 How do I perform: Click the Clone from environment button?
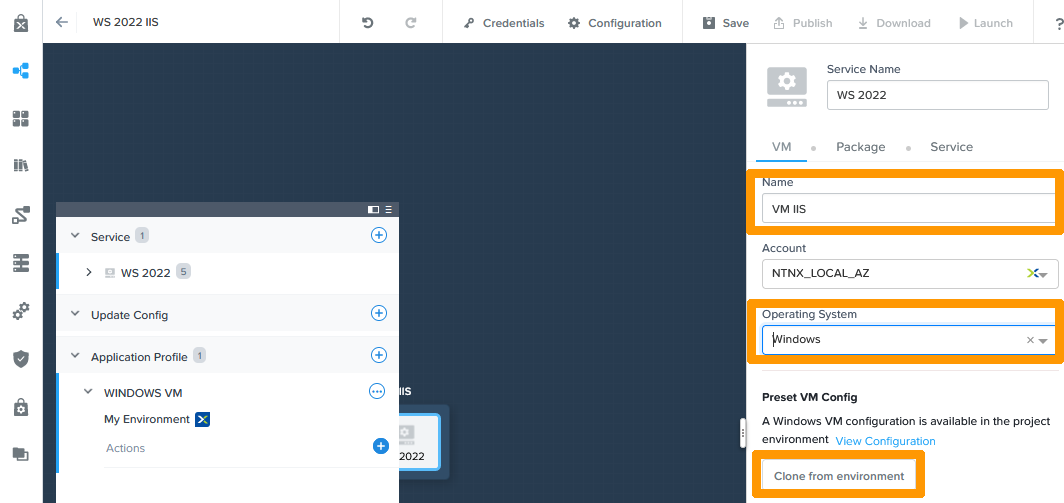click(838, 476)
